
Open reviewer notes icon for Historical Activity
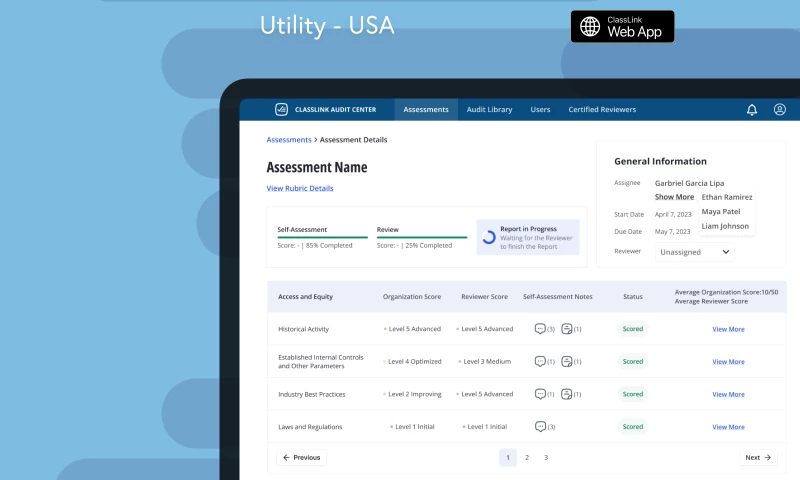pos(567,329)
